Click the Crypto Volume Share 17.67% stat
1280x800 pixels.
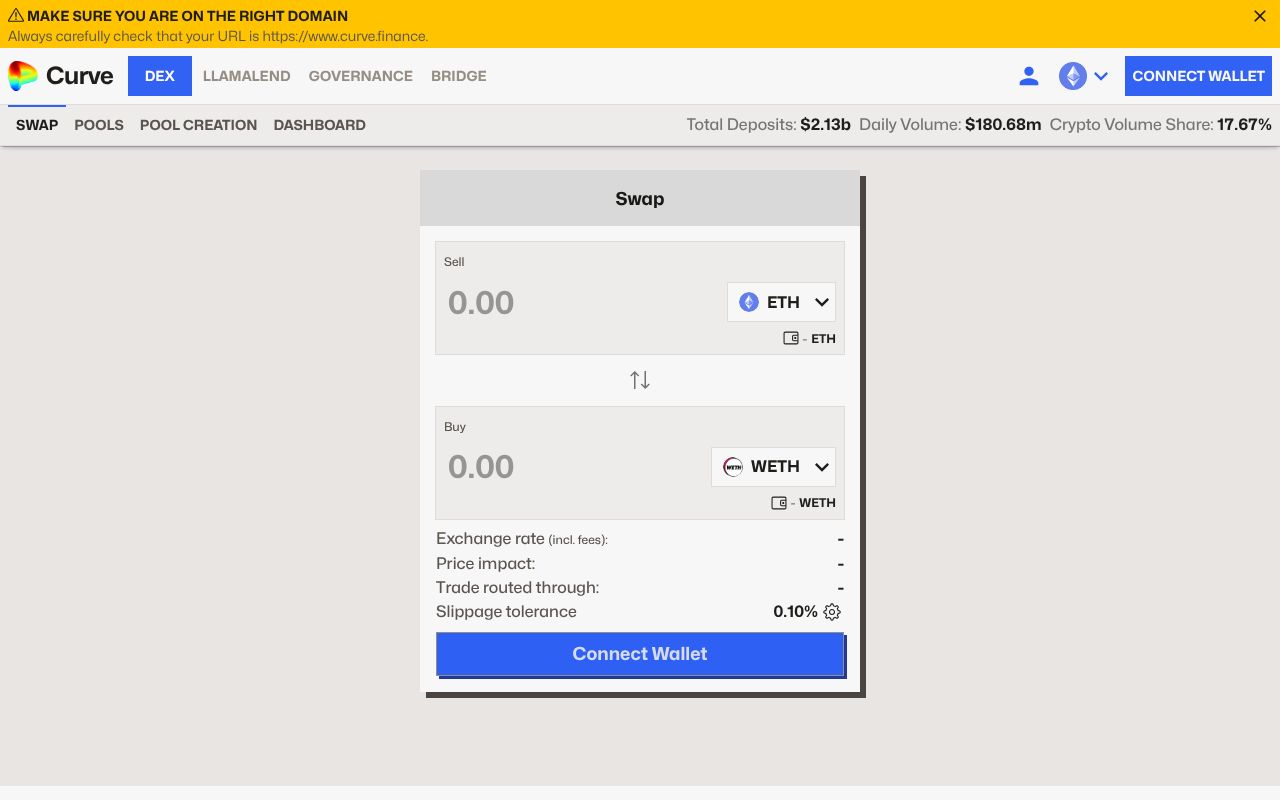(1161, 125)
